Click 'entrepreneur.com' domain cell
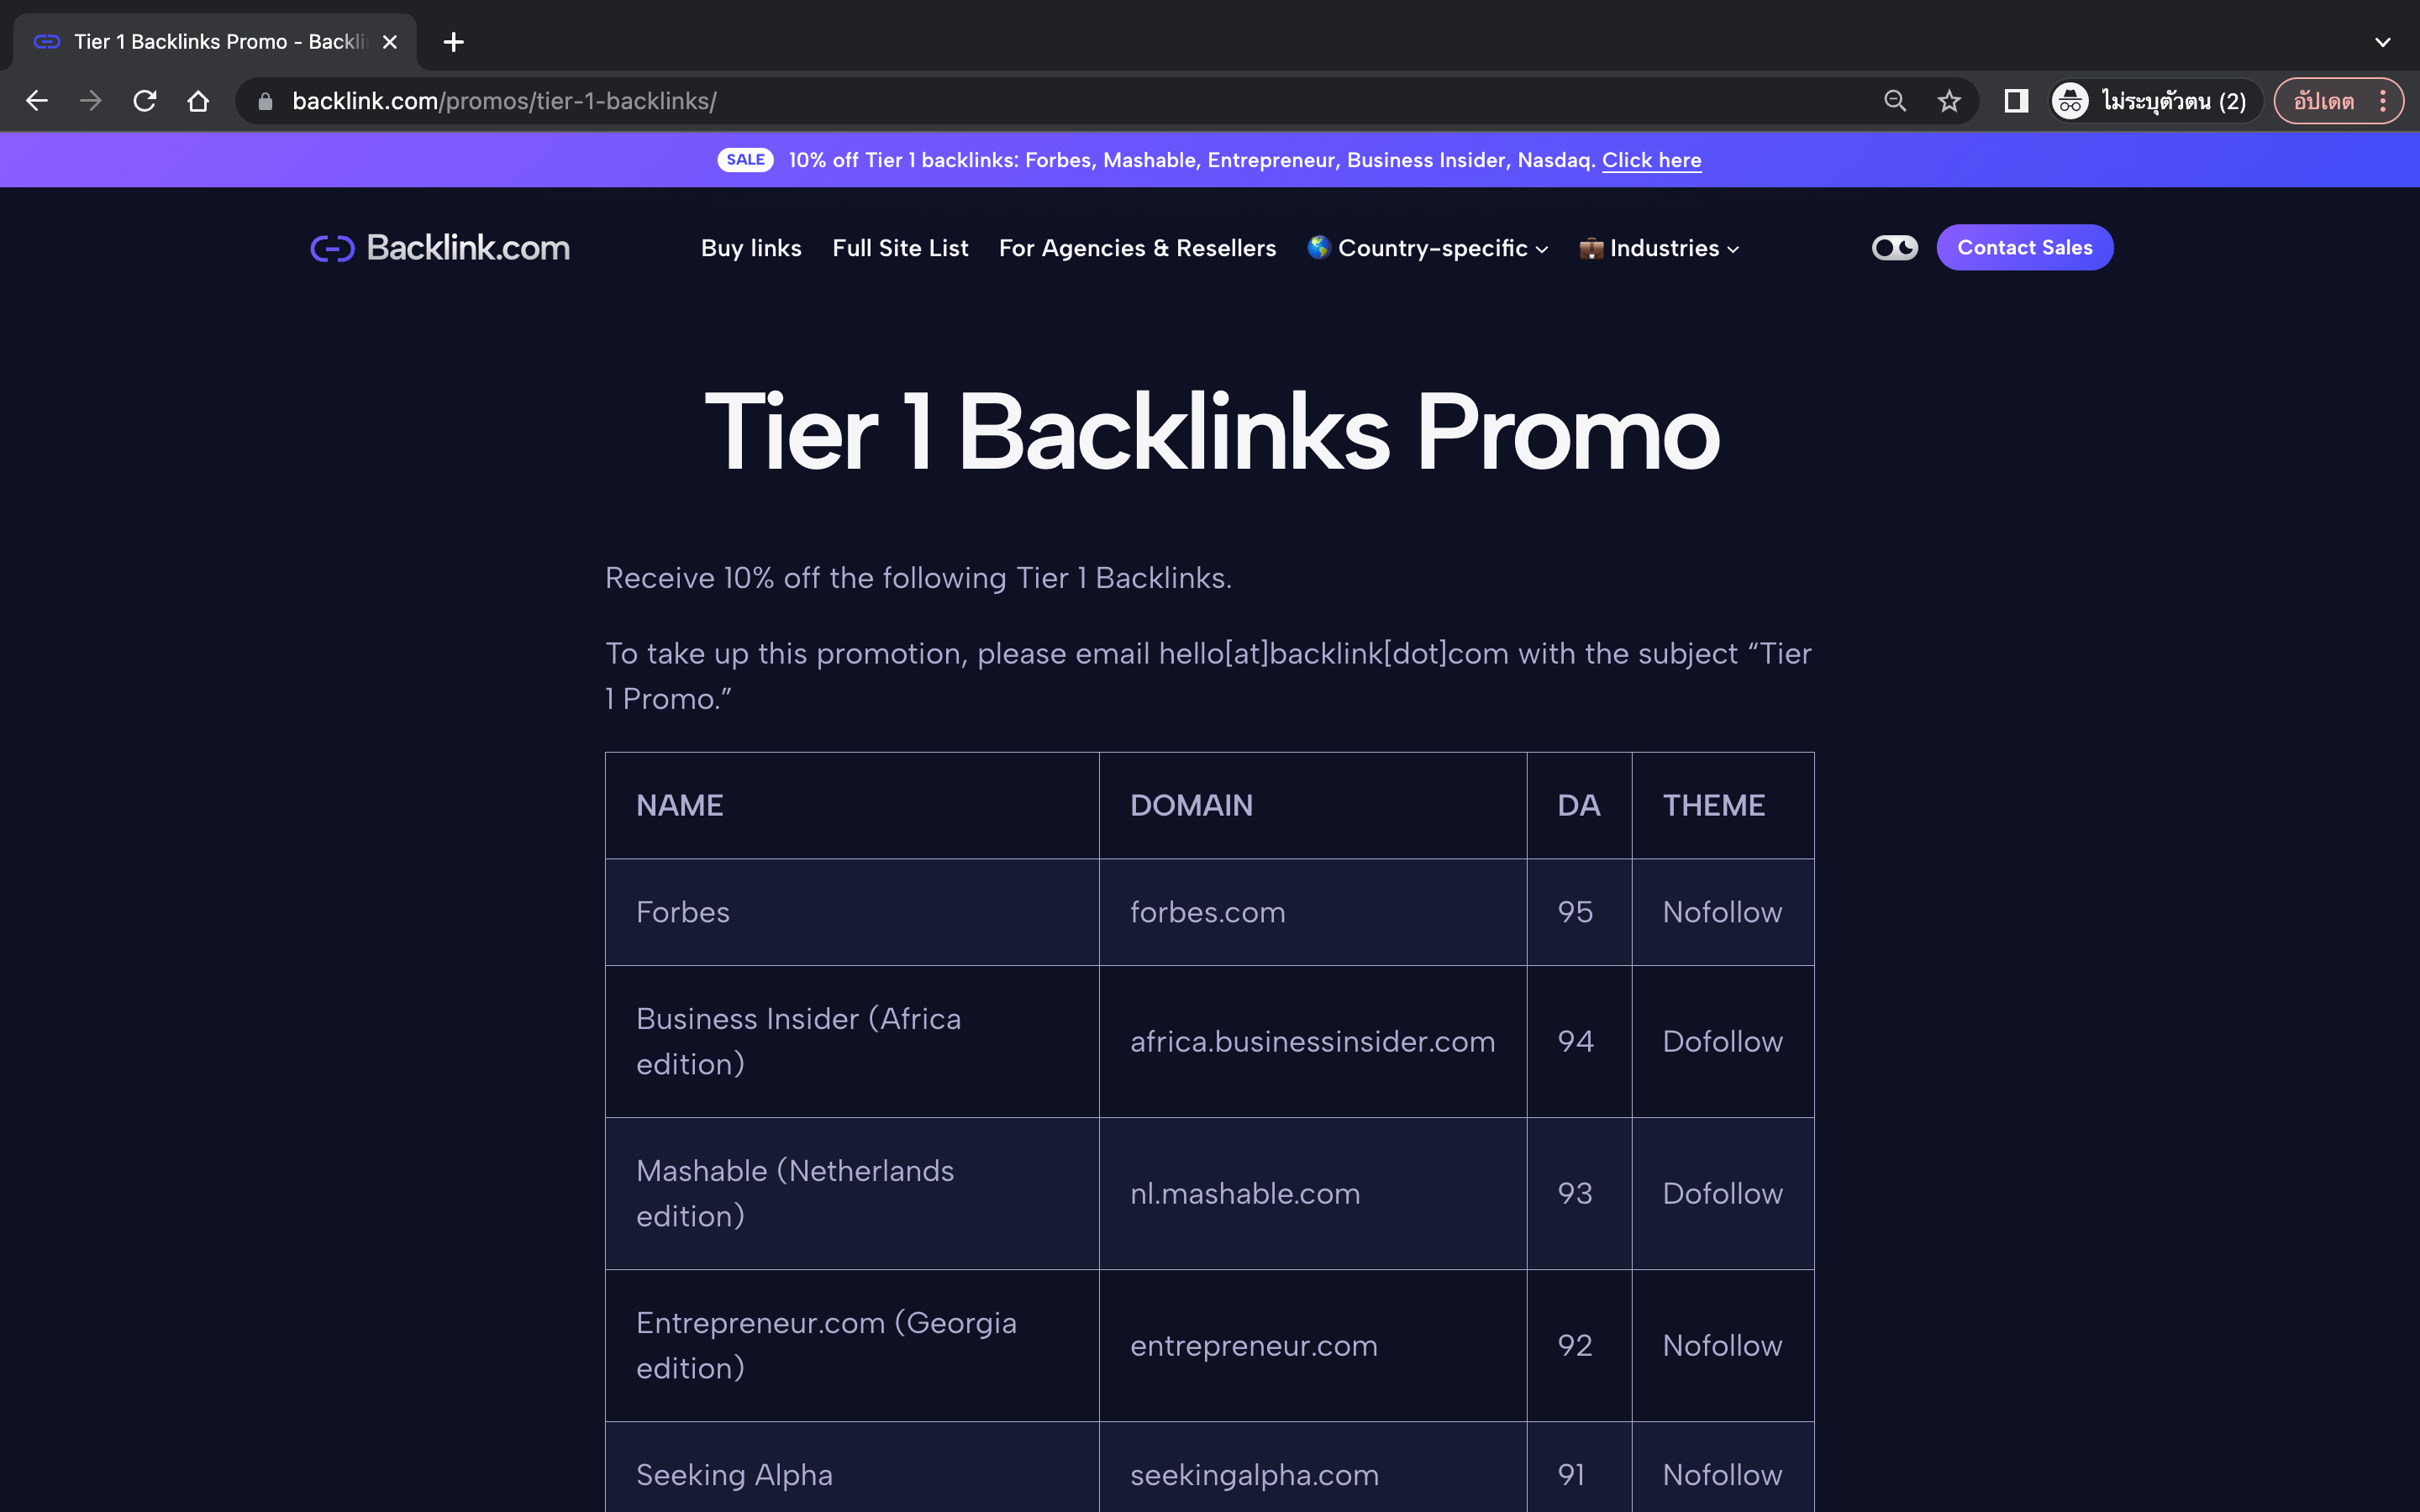This screenshot has width=2420, height=1512. [1313, 1345]
